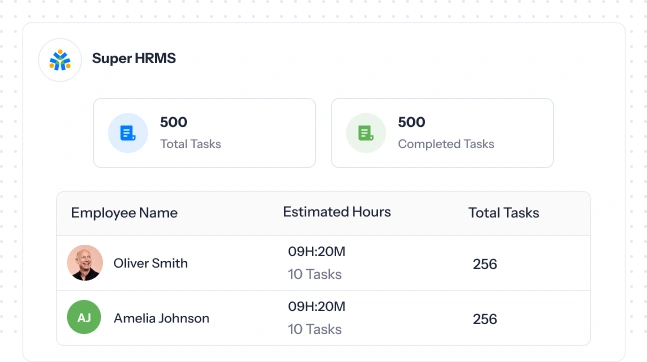647x362 pixels.
Task: Sort by Total Tasks column header
Action: 503,213
